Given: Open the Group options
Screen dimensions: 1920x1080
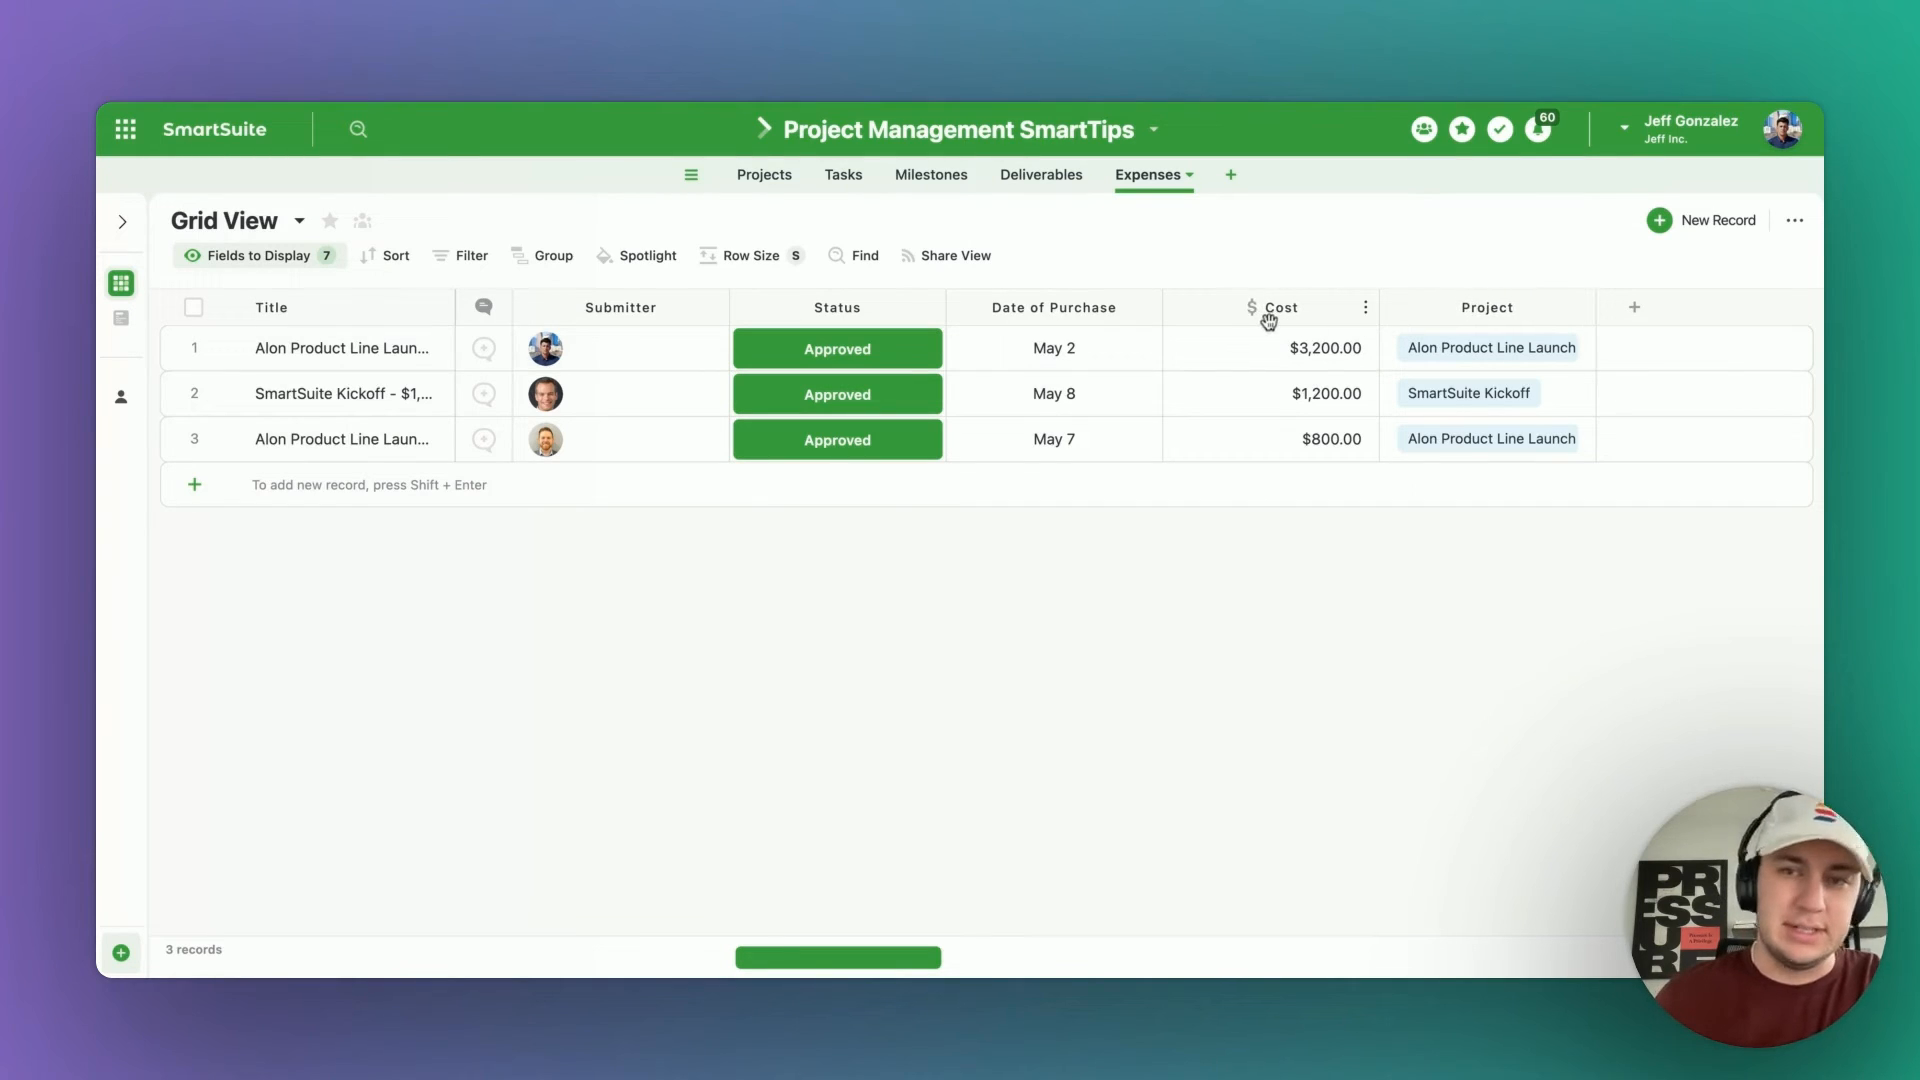Looking at the screenshot, I should 542,256.
